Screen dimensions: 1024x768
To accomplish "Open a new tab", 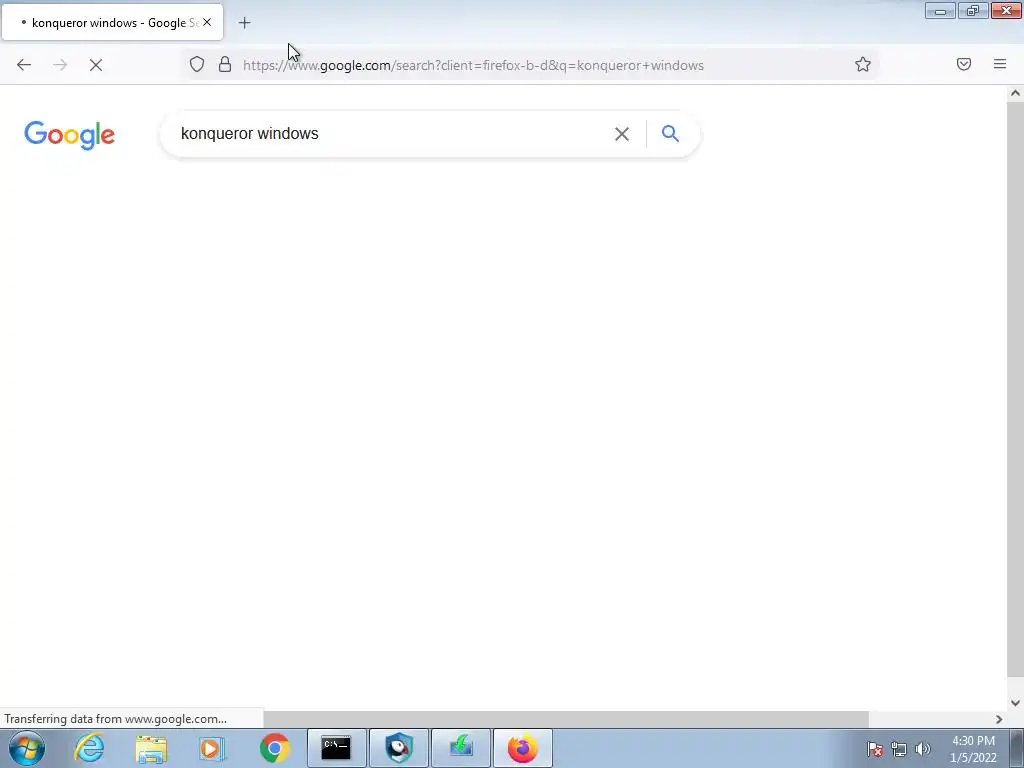I will click(244, 23).
